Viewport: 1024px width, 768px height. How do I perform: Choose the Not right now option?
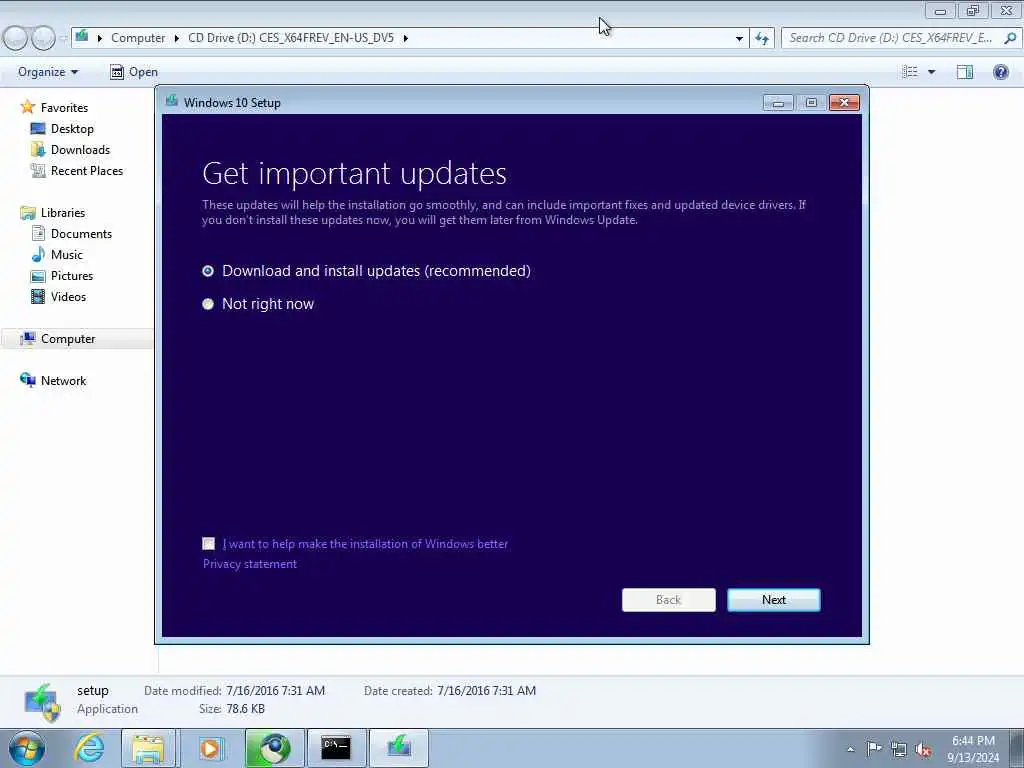point(208,304)
